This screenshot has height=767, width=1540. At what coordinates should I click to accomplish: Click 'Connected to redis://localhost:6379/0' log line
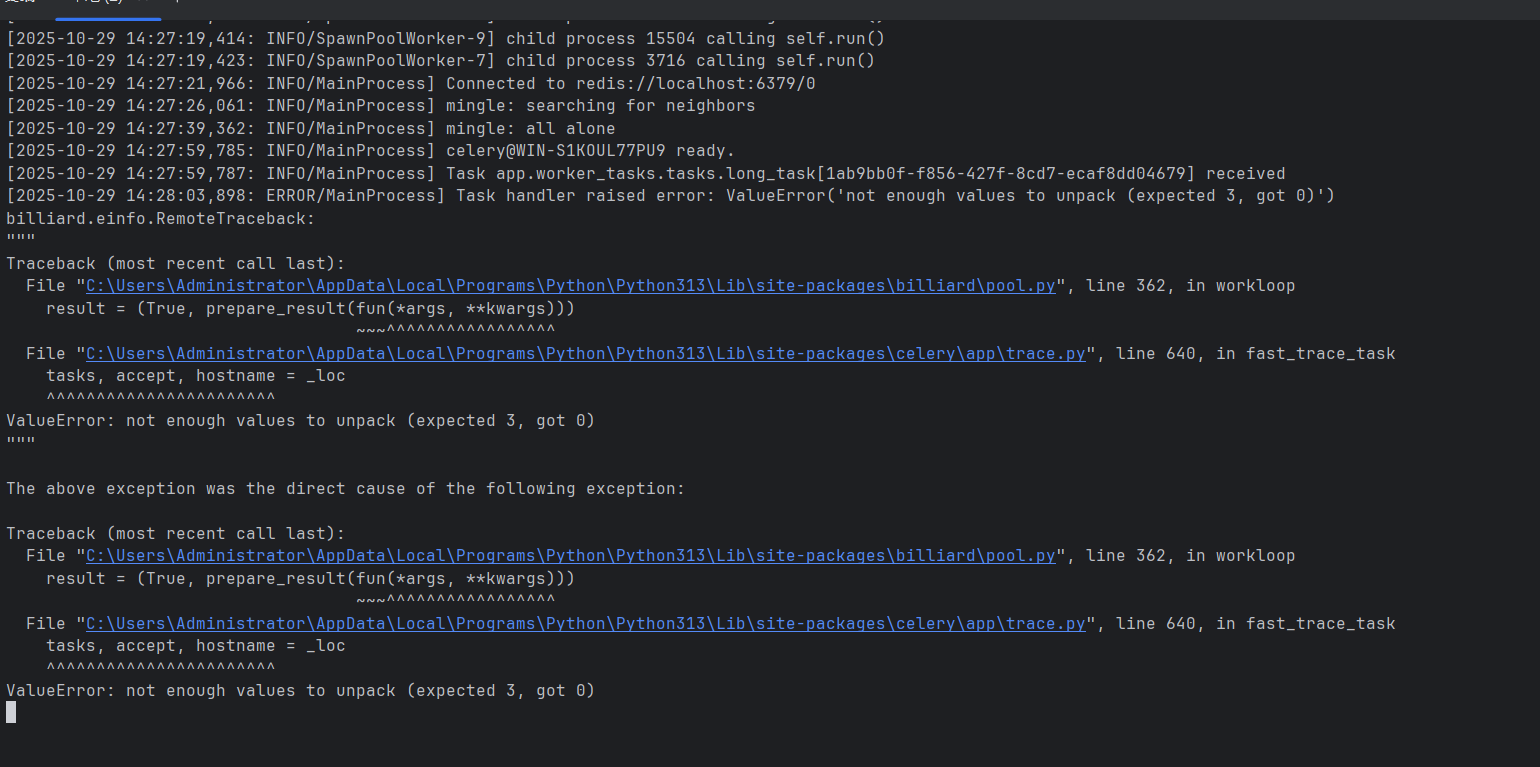pos(411,83)
